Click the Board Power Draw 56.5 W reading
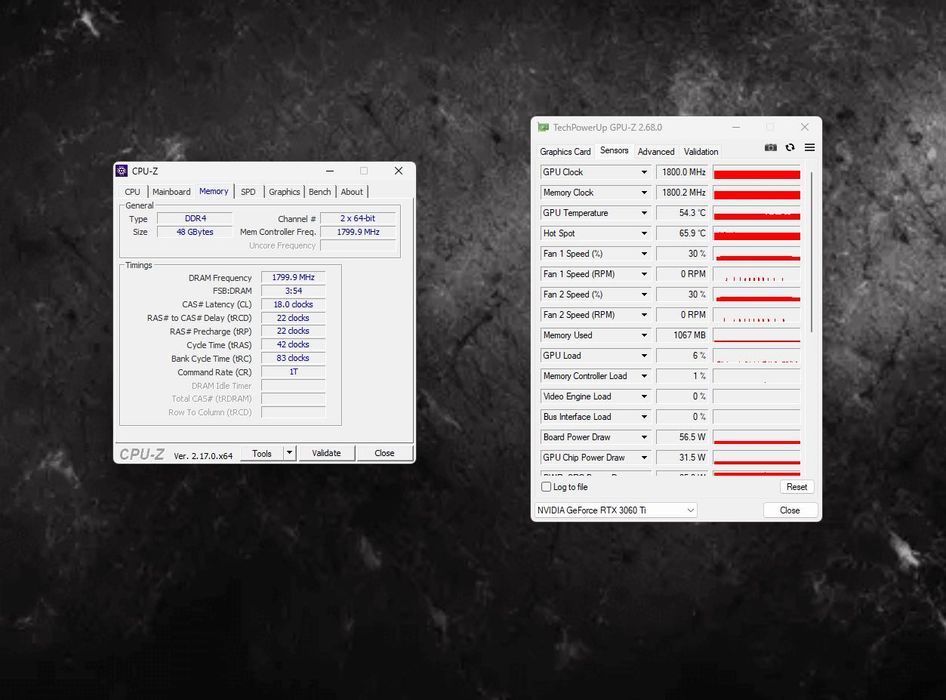This screenshot has width=946, height=700. point(682,437)
